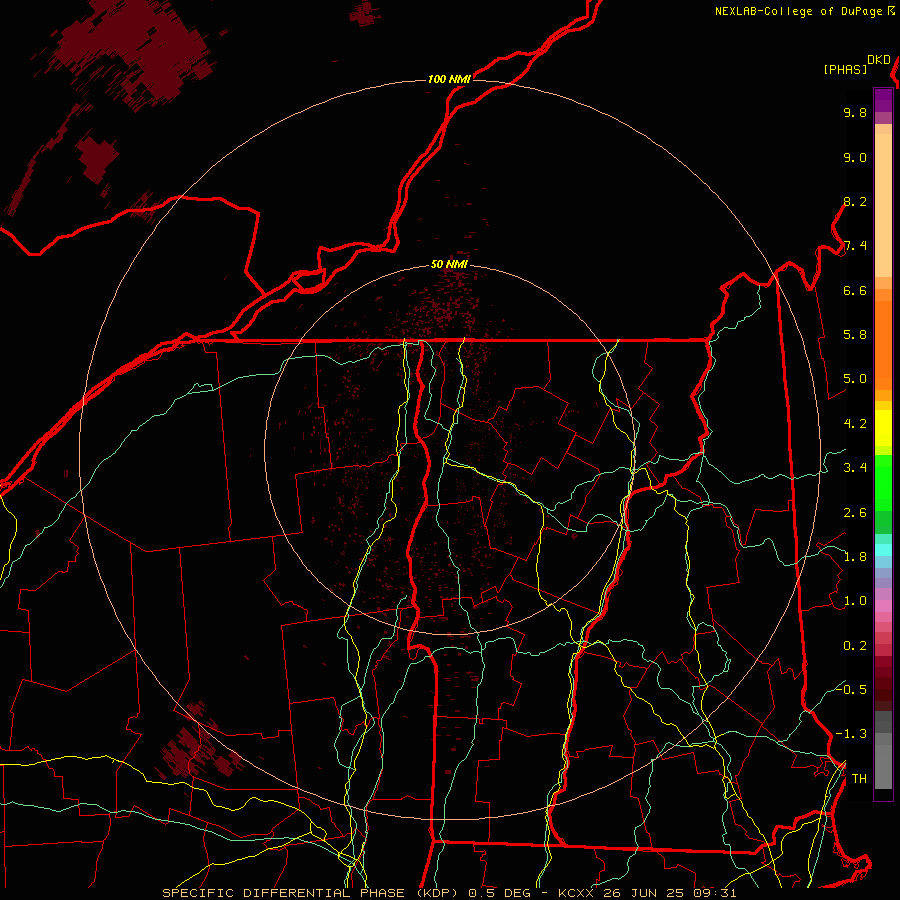Image resolution: width=900 pixels, height=900 pixels.
Task: Click the 26 JUN 25 09:31 timestamp
Action: [x=670, y=893]
